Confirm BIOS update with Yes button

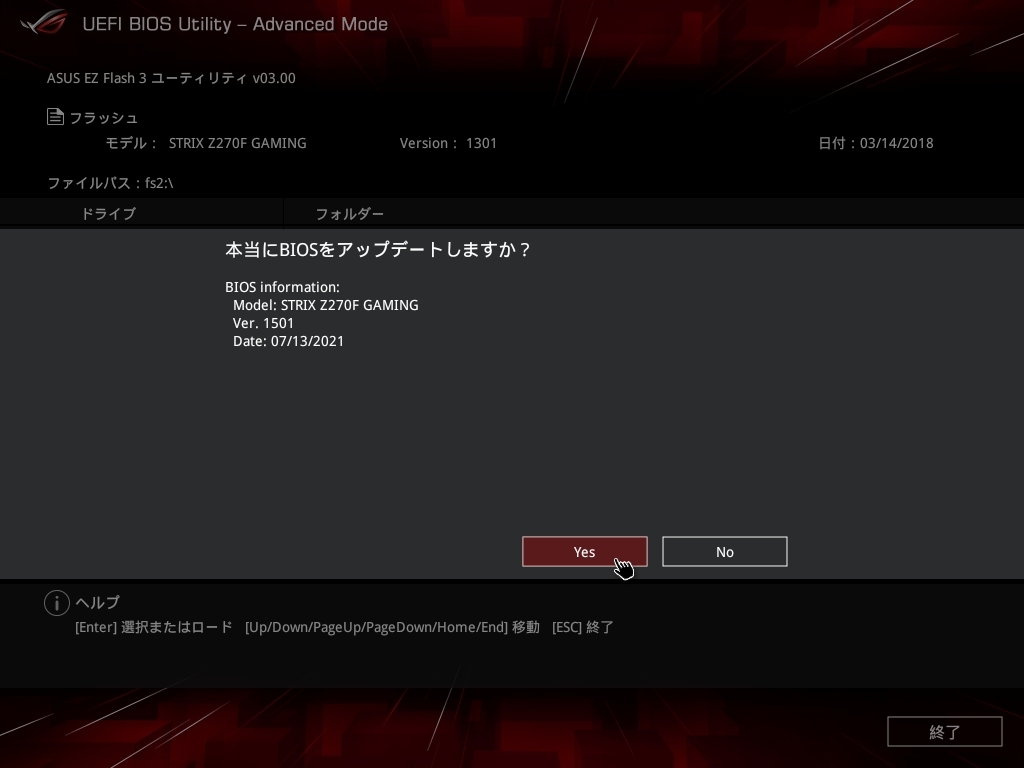pos(584,552)
